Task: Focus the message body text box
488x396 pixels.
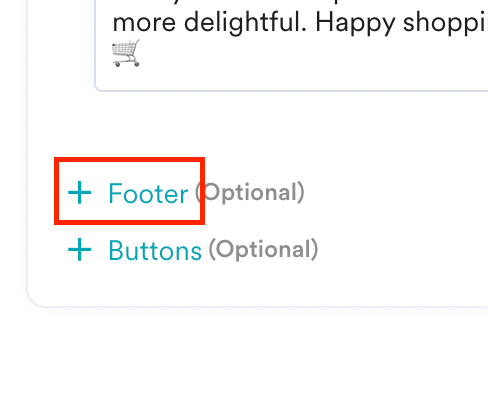Action: (x=291, y=45)
